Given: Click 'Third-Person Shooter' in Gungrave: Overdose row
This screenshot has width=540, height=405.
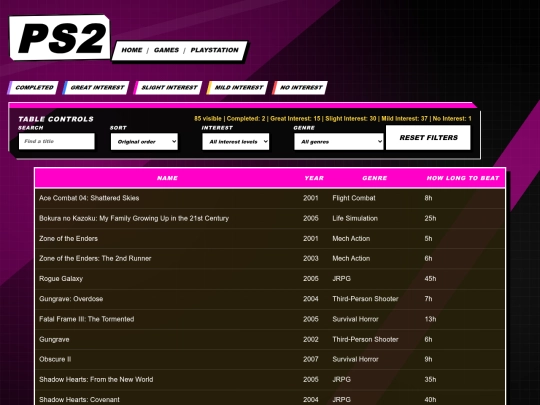Looking at the screenshot, I should (365, 299).
